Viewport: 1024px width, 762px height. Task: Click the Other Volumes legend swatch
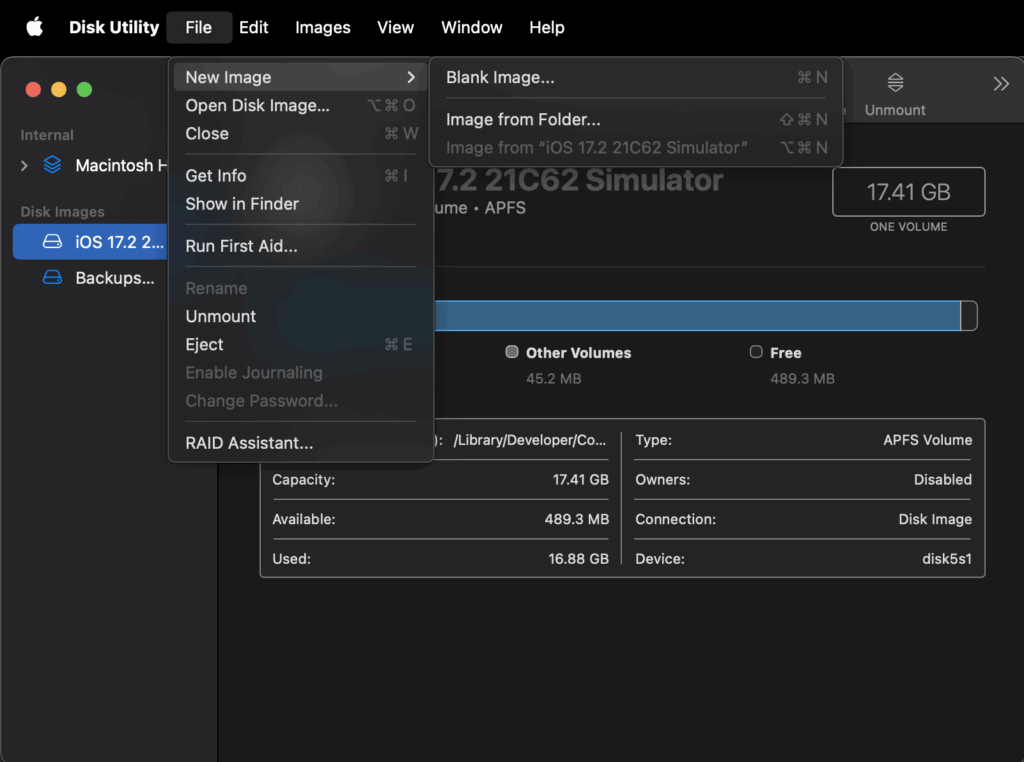click(512, 352)
